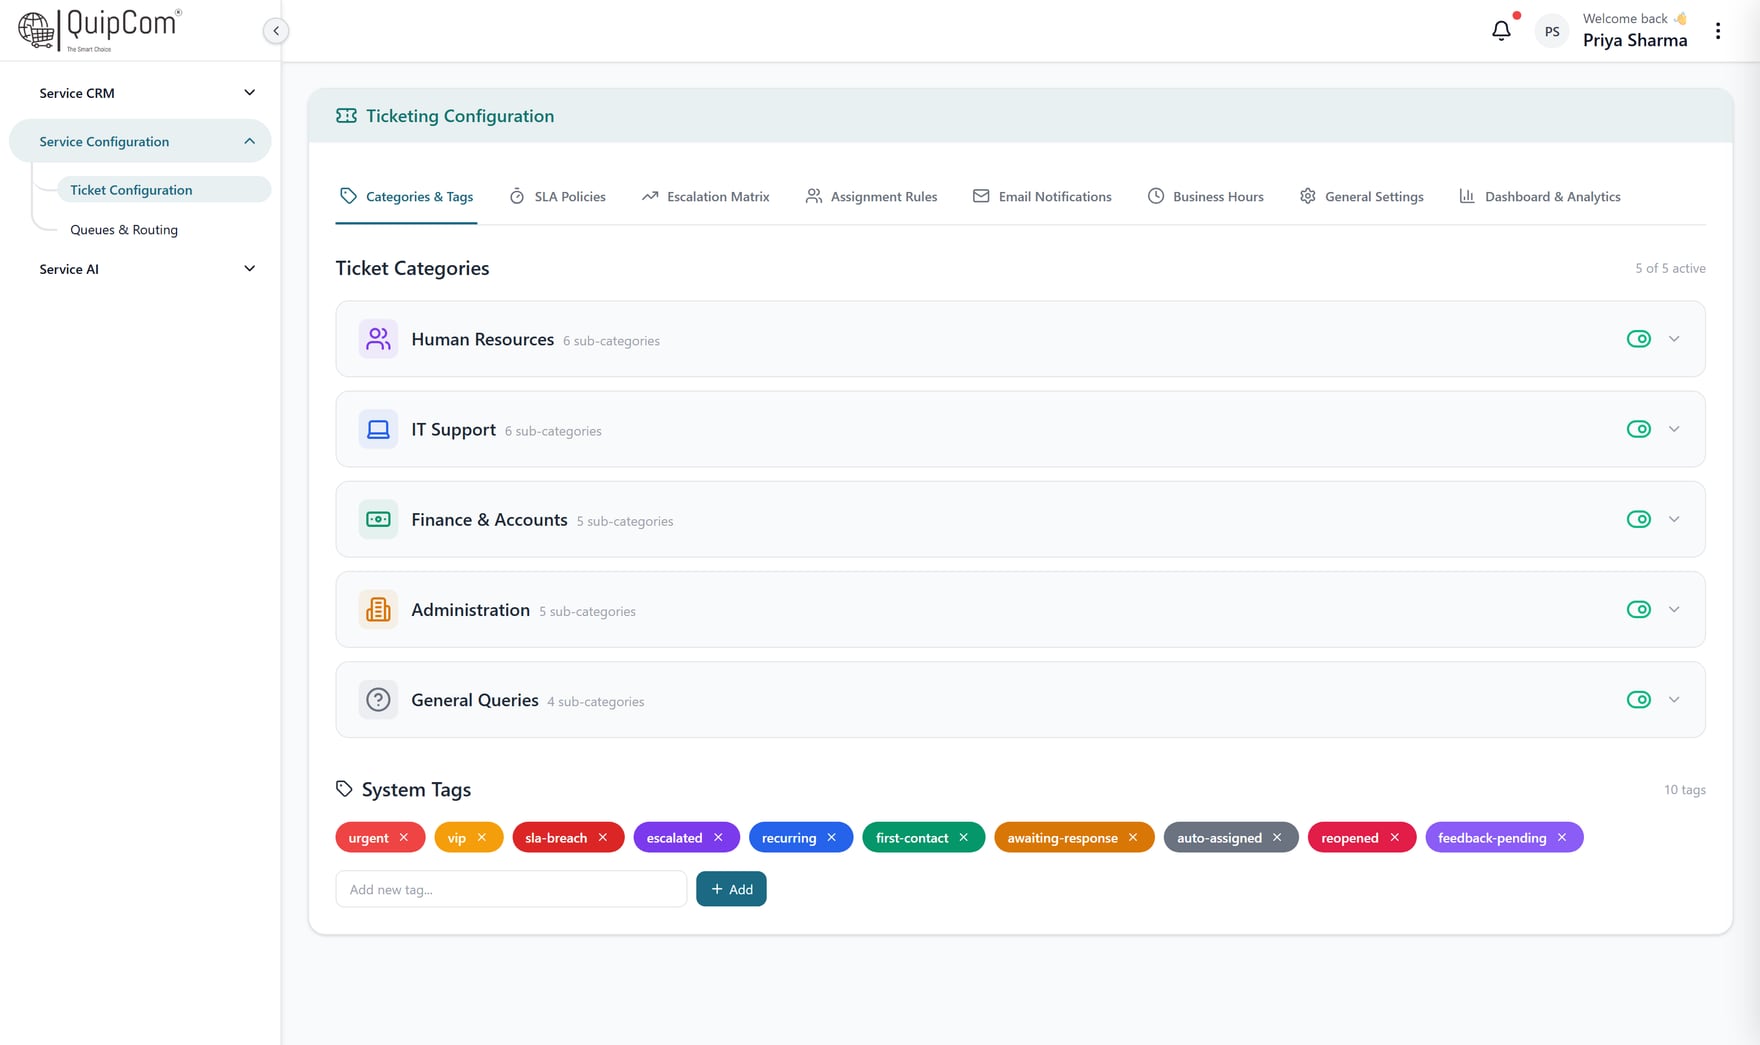1760x1045 pixels.
Task: Remove the sla-breach tag
Action: (603, 838)
